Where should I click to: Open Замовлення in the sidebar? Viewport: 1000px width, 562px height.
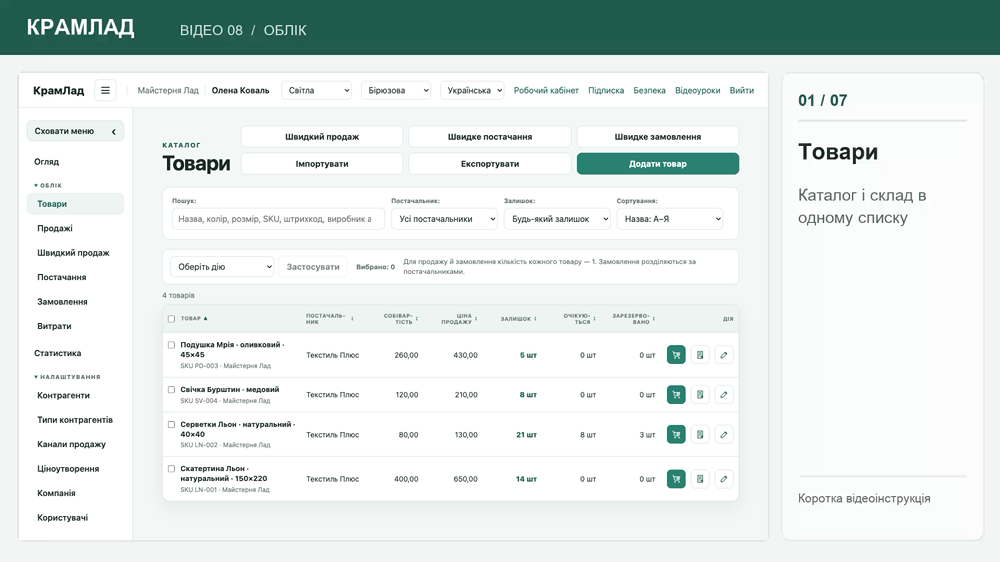(62, 302)
